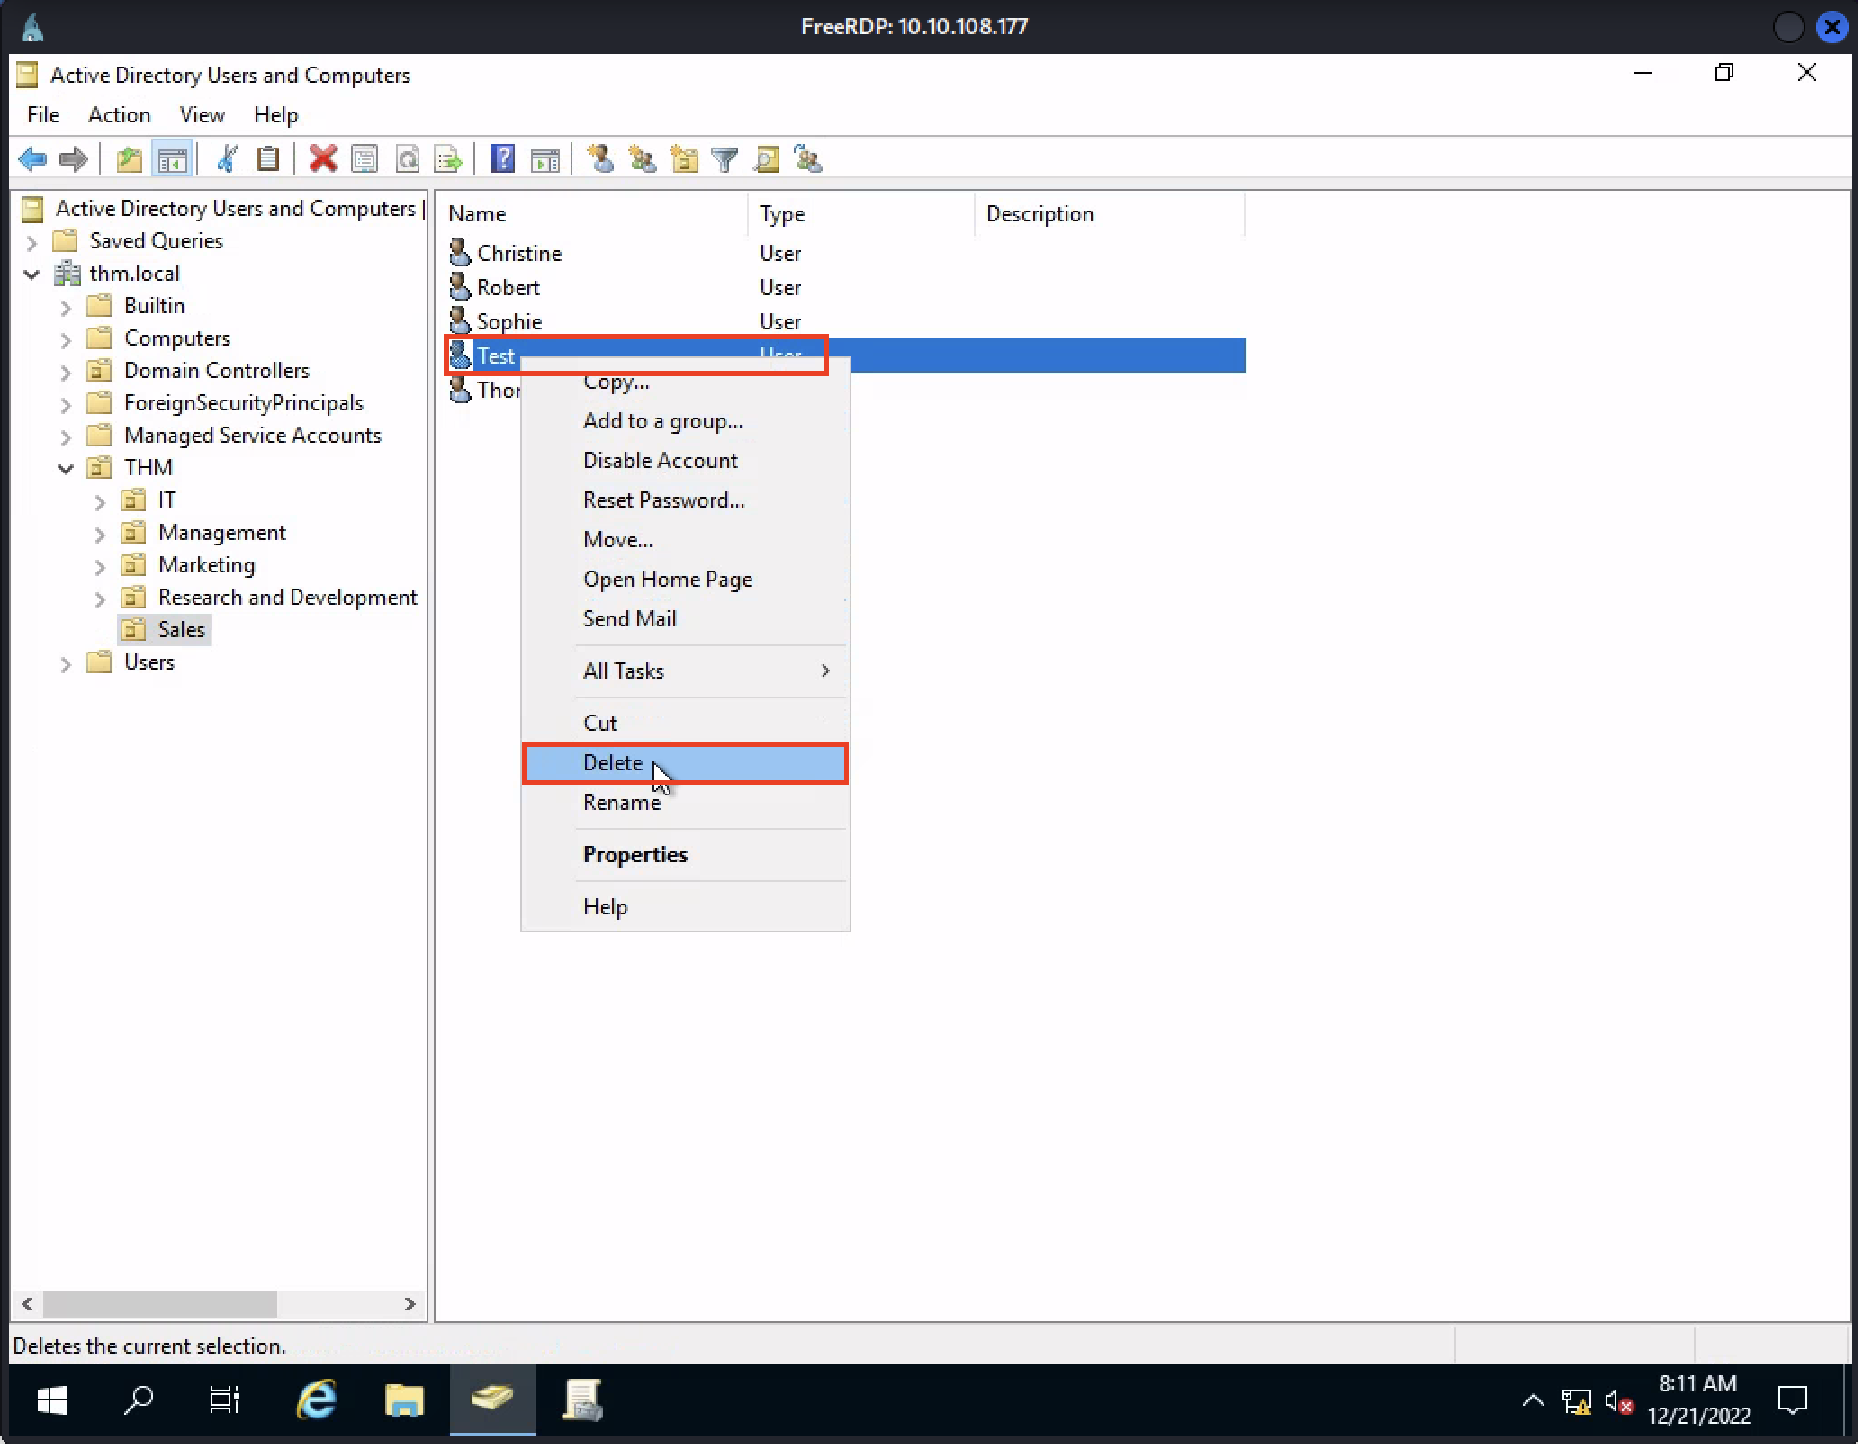Open the View menu

pos(201,115)
